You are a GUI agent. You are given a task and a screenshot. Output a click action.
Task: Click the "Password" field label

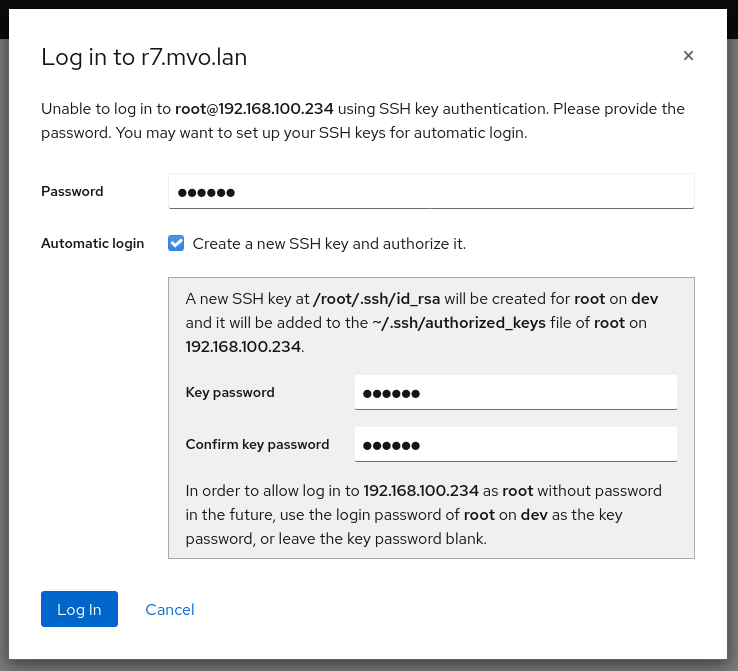72,191
